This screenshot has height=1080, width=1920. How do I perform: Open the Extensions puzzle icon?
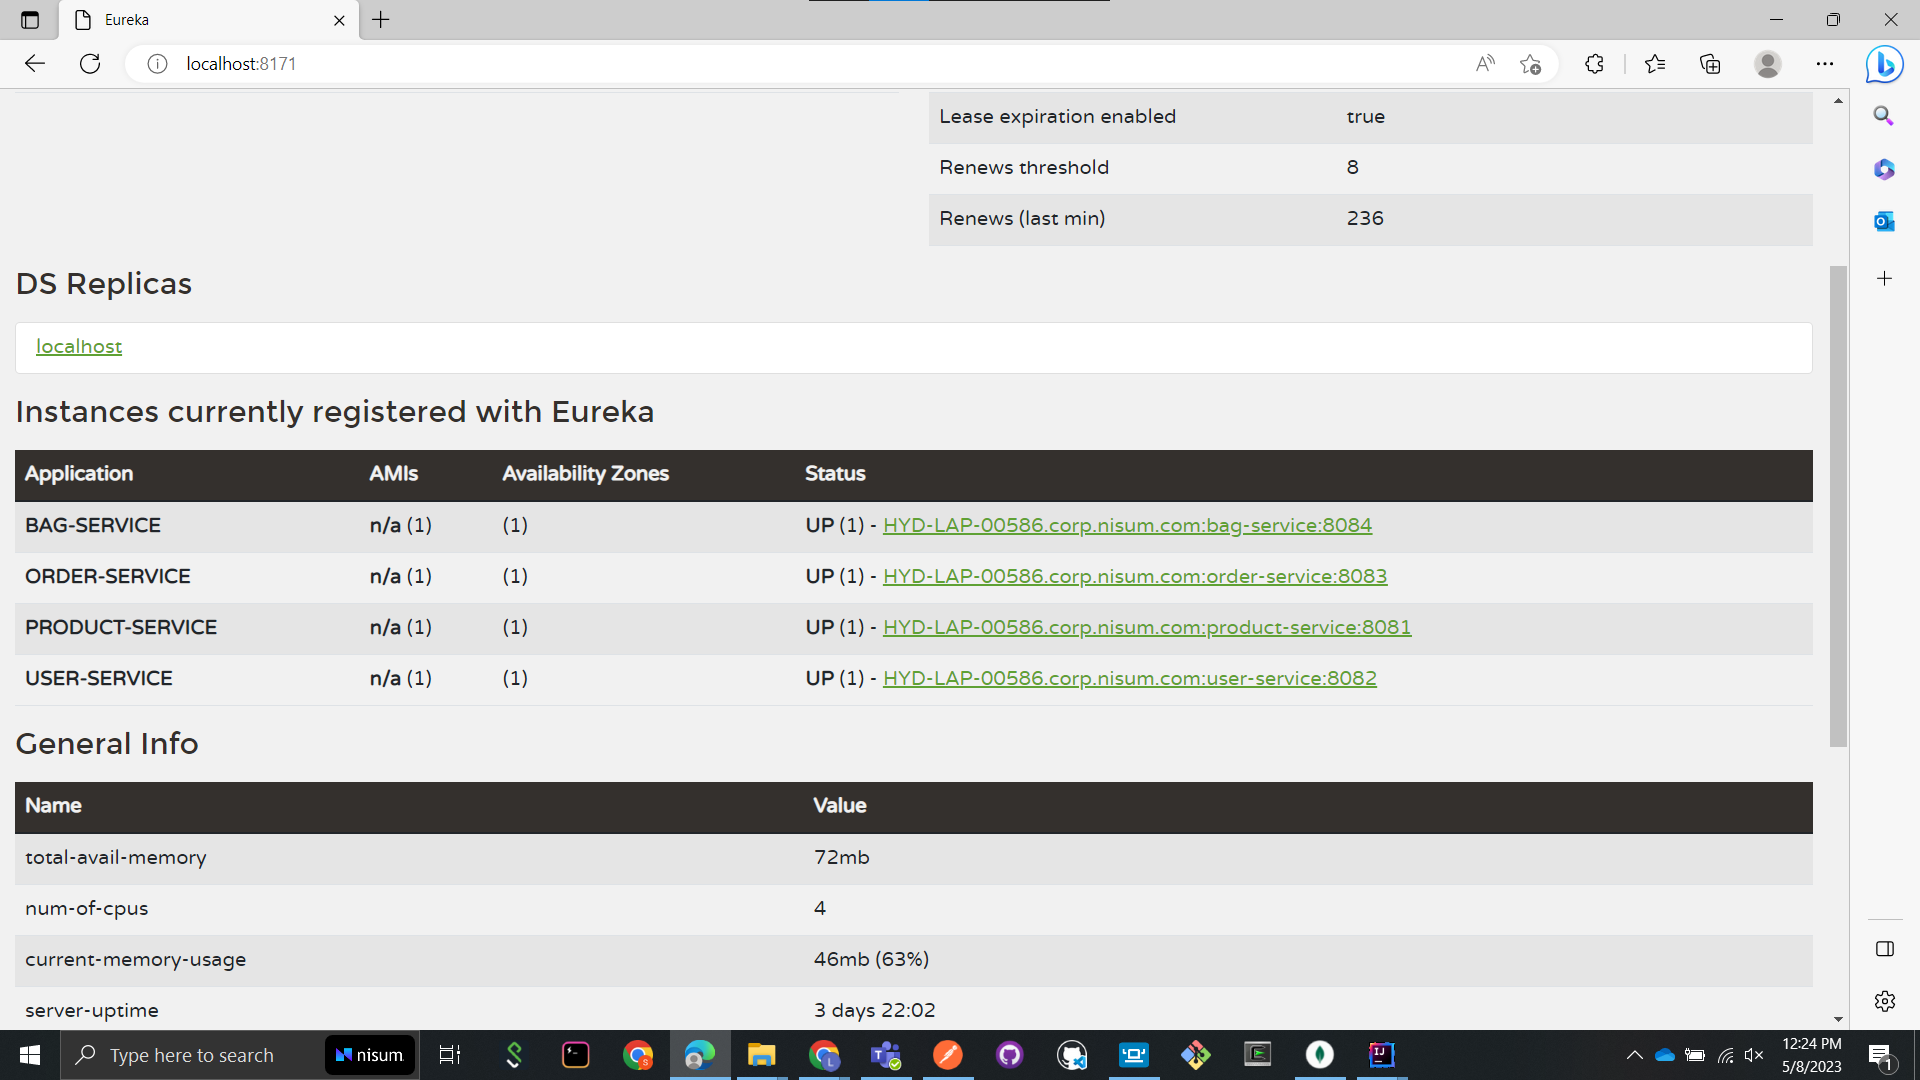(x=1594, y=64)
